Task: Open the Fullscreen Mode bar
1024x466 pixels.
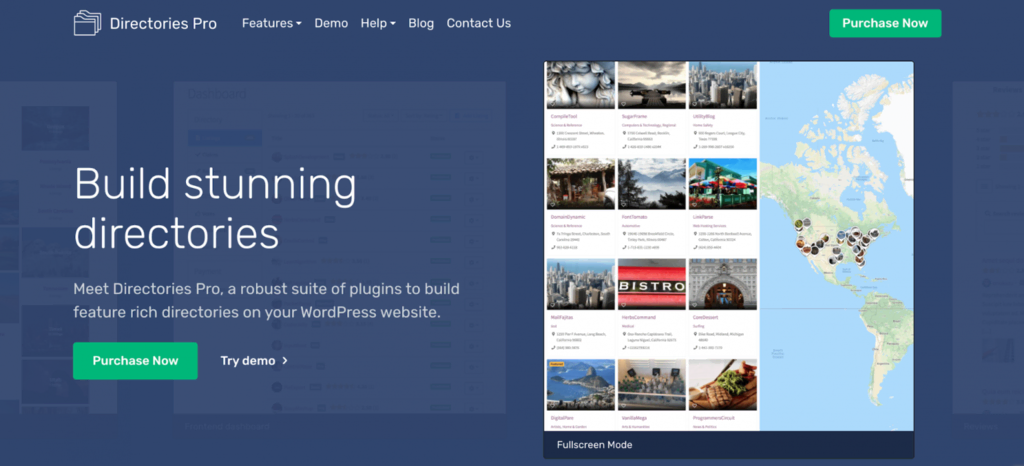Action: (x=728, y=445)
